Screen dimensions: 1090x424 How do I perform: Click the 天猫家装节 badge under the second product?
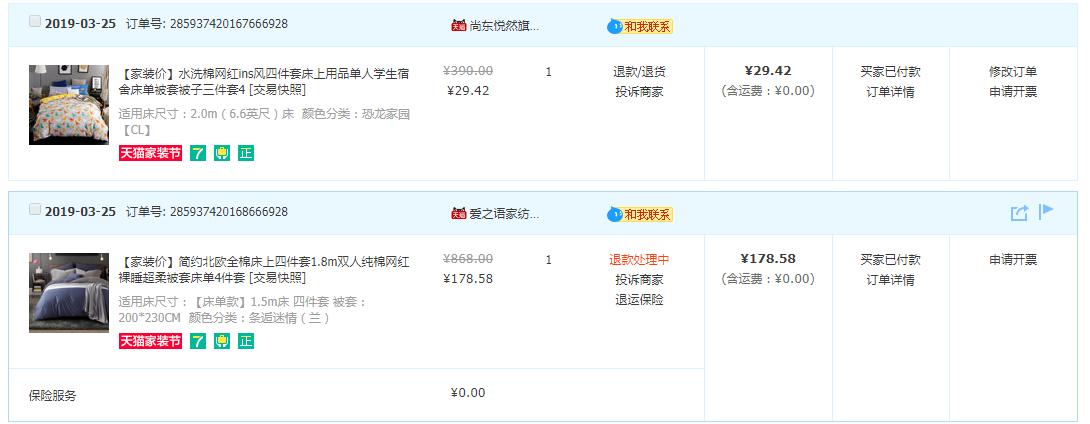pyautogui.click(x=150, y=341)
